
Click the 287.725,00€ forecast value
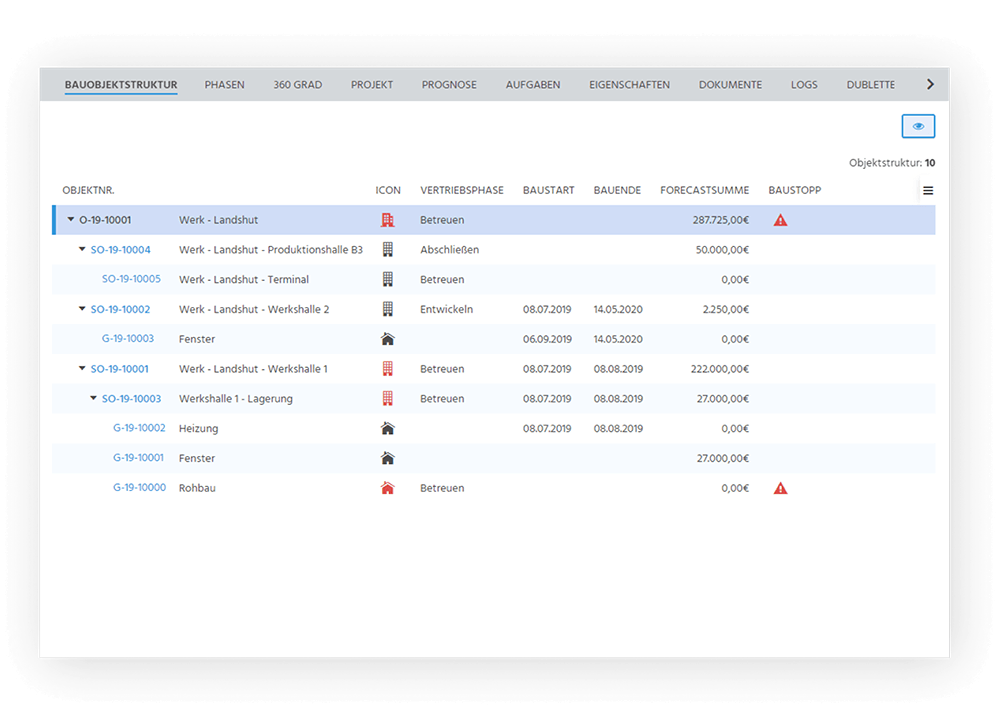tap(721, 220)
